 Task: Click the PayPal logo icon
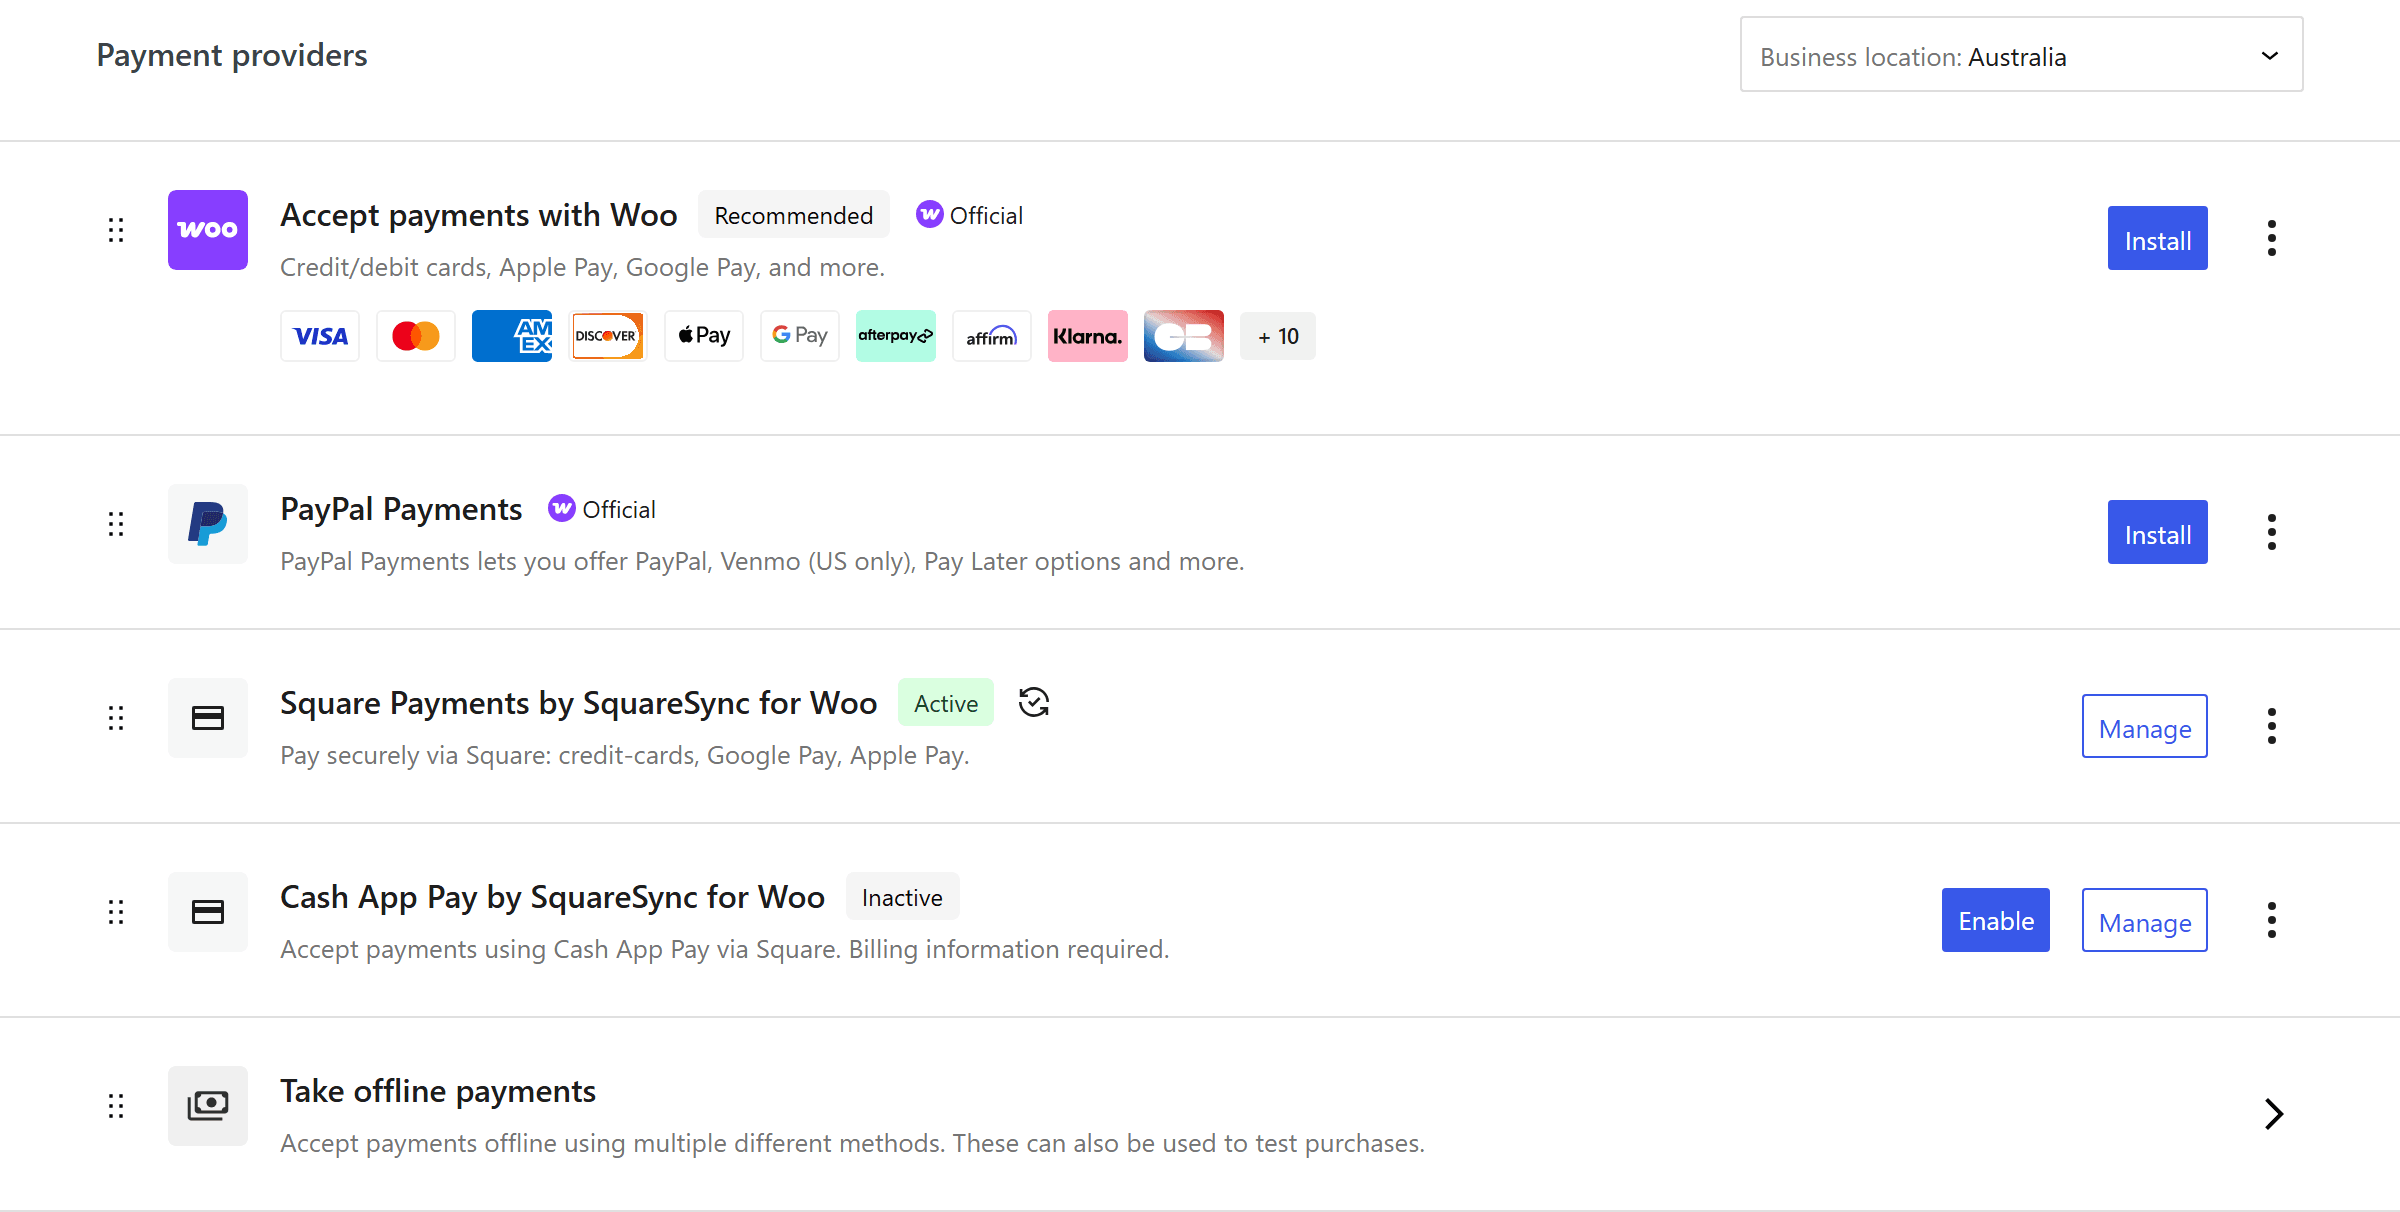(208, 524)
